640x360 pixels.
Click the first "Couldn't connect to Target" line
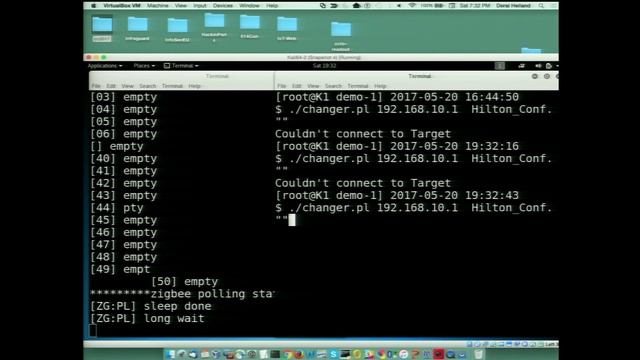[x=363, y=134]
